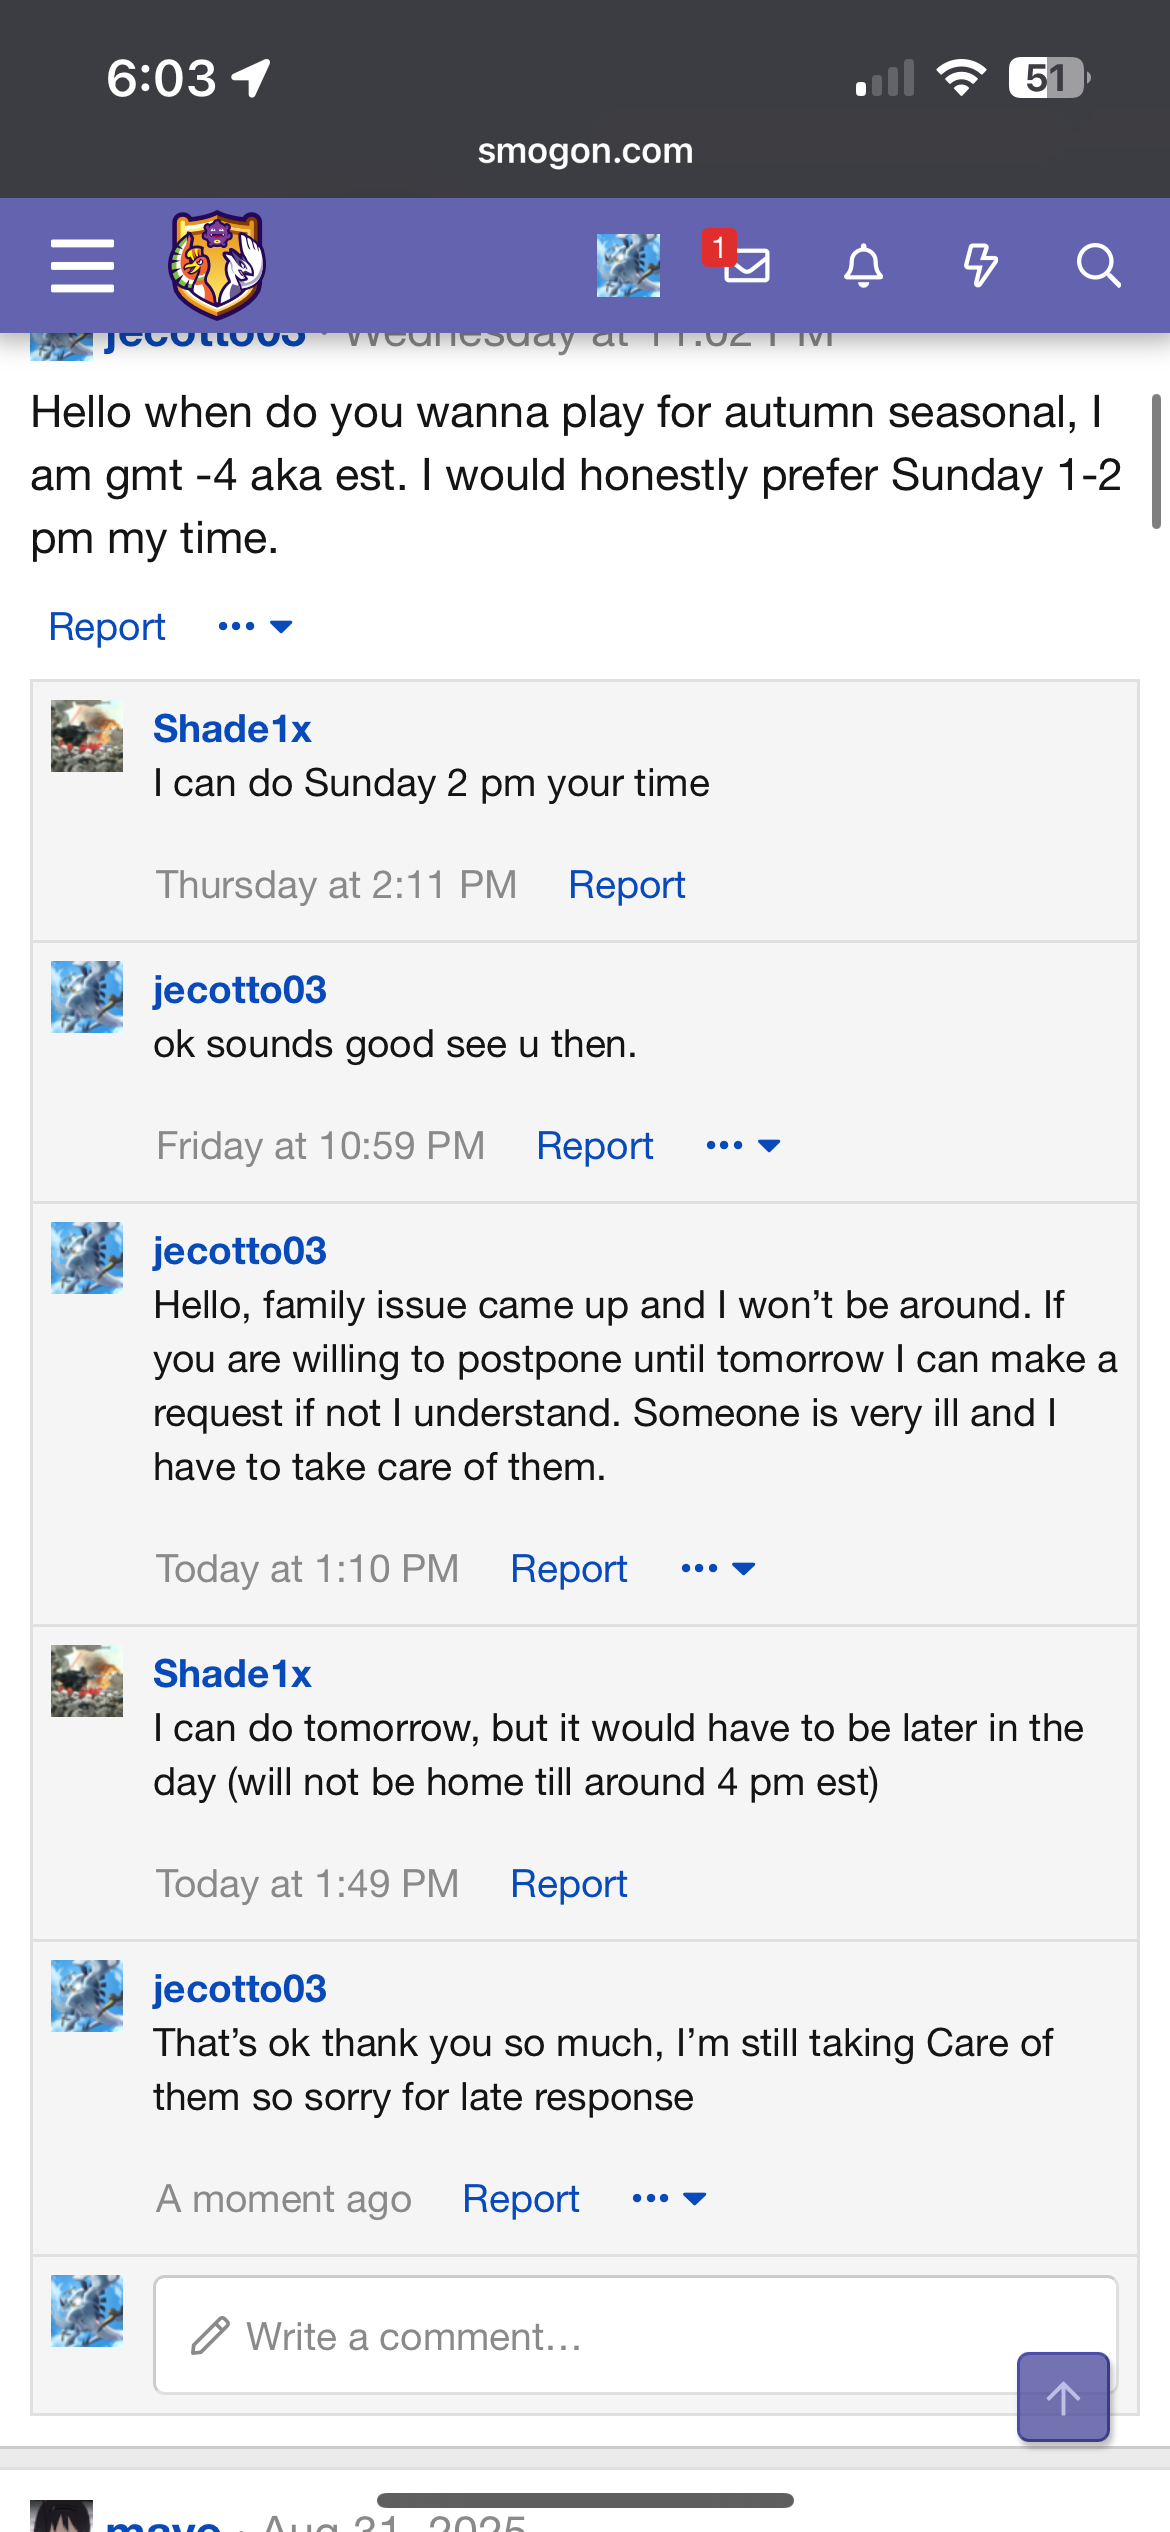Report Shade1x's 'I can do tomorrow' comment

(x=568, y=1884)
